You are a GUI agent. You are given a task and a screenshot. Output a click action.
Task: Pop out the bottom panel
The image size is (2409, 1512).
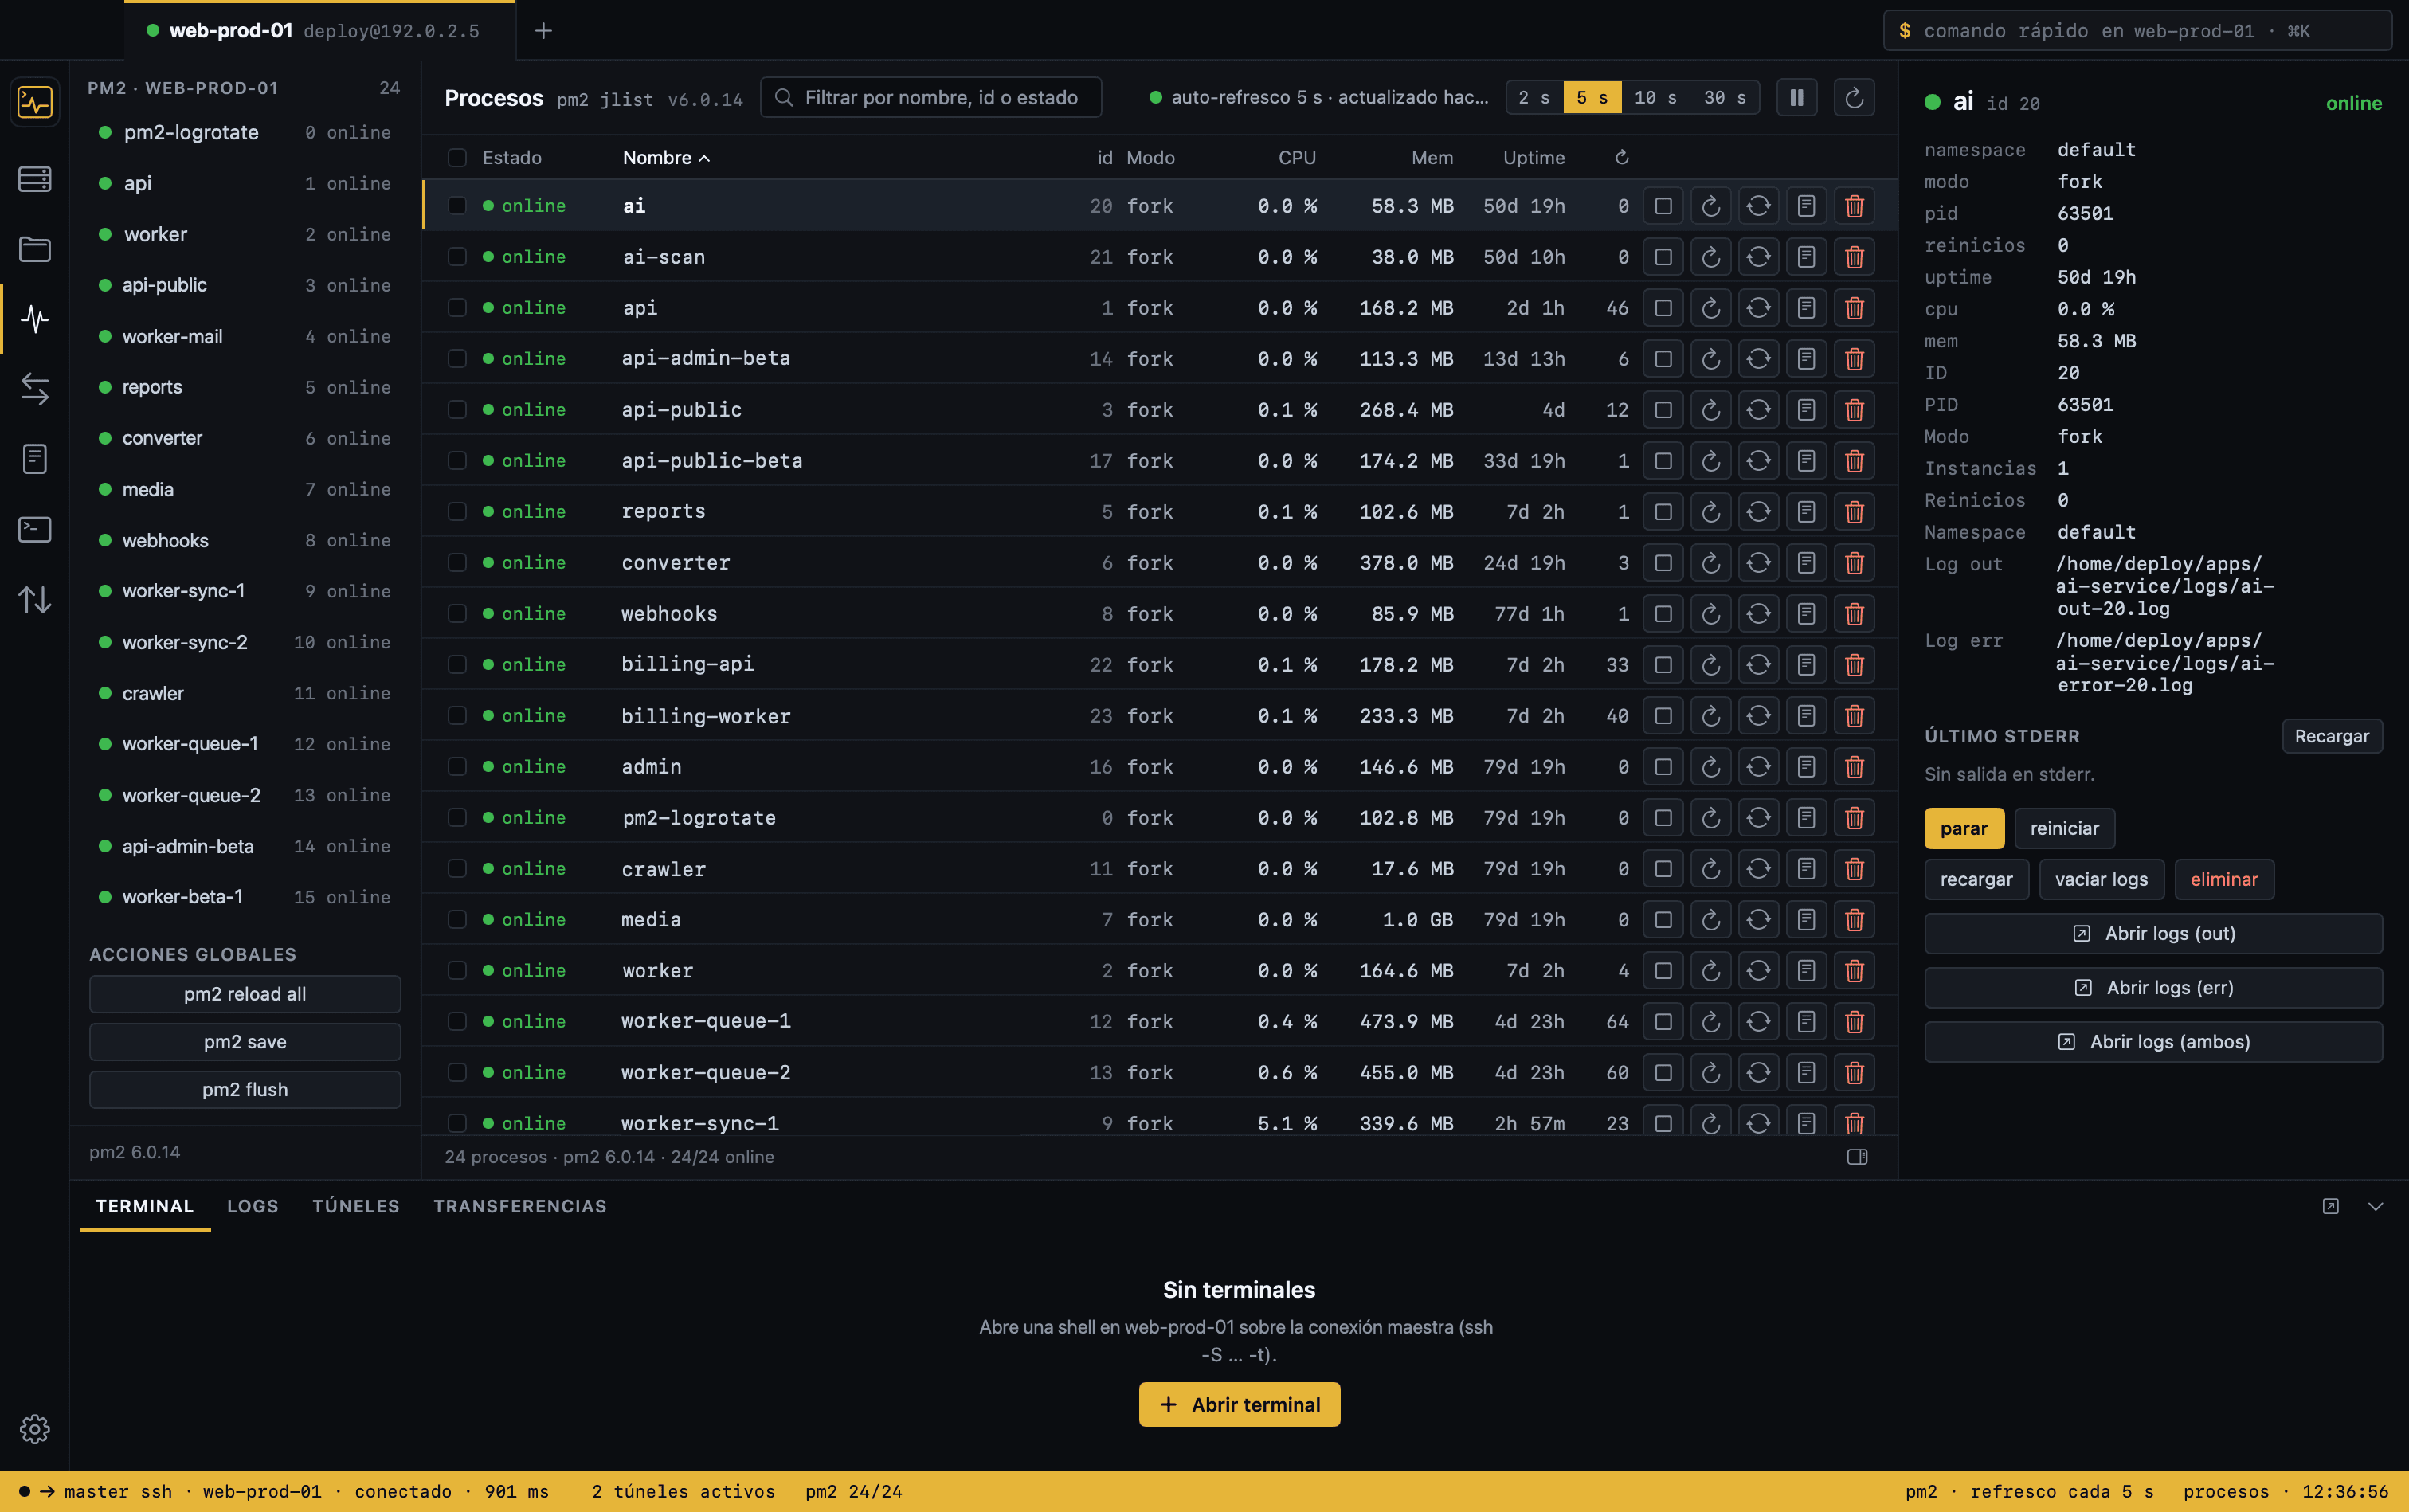2331,1207
